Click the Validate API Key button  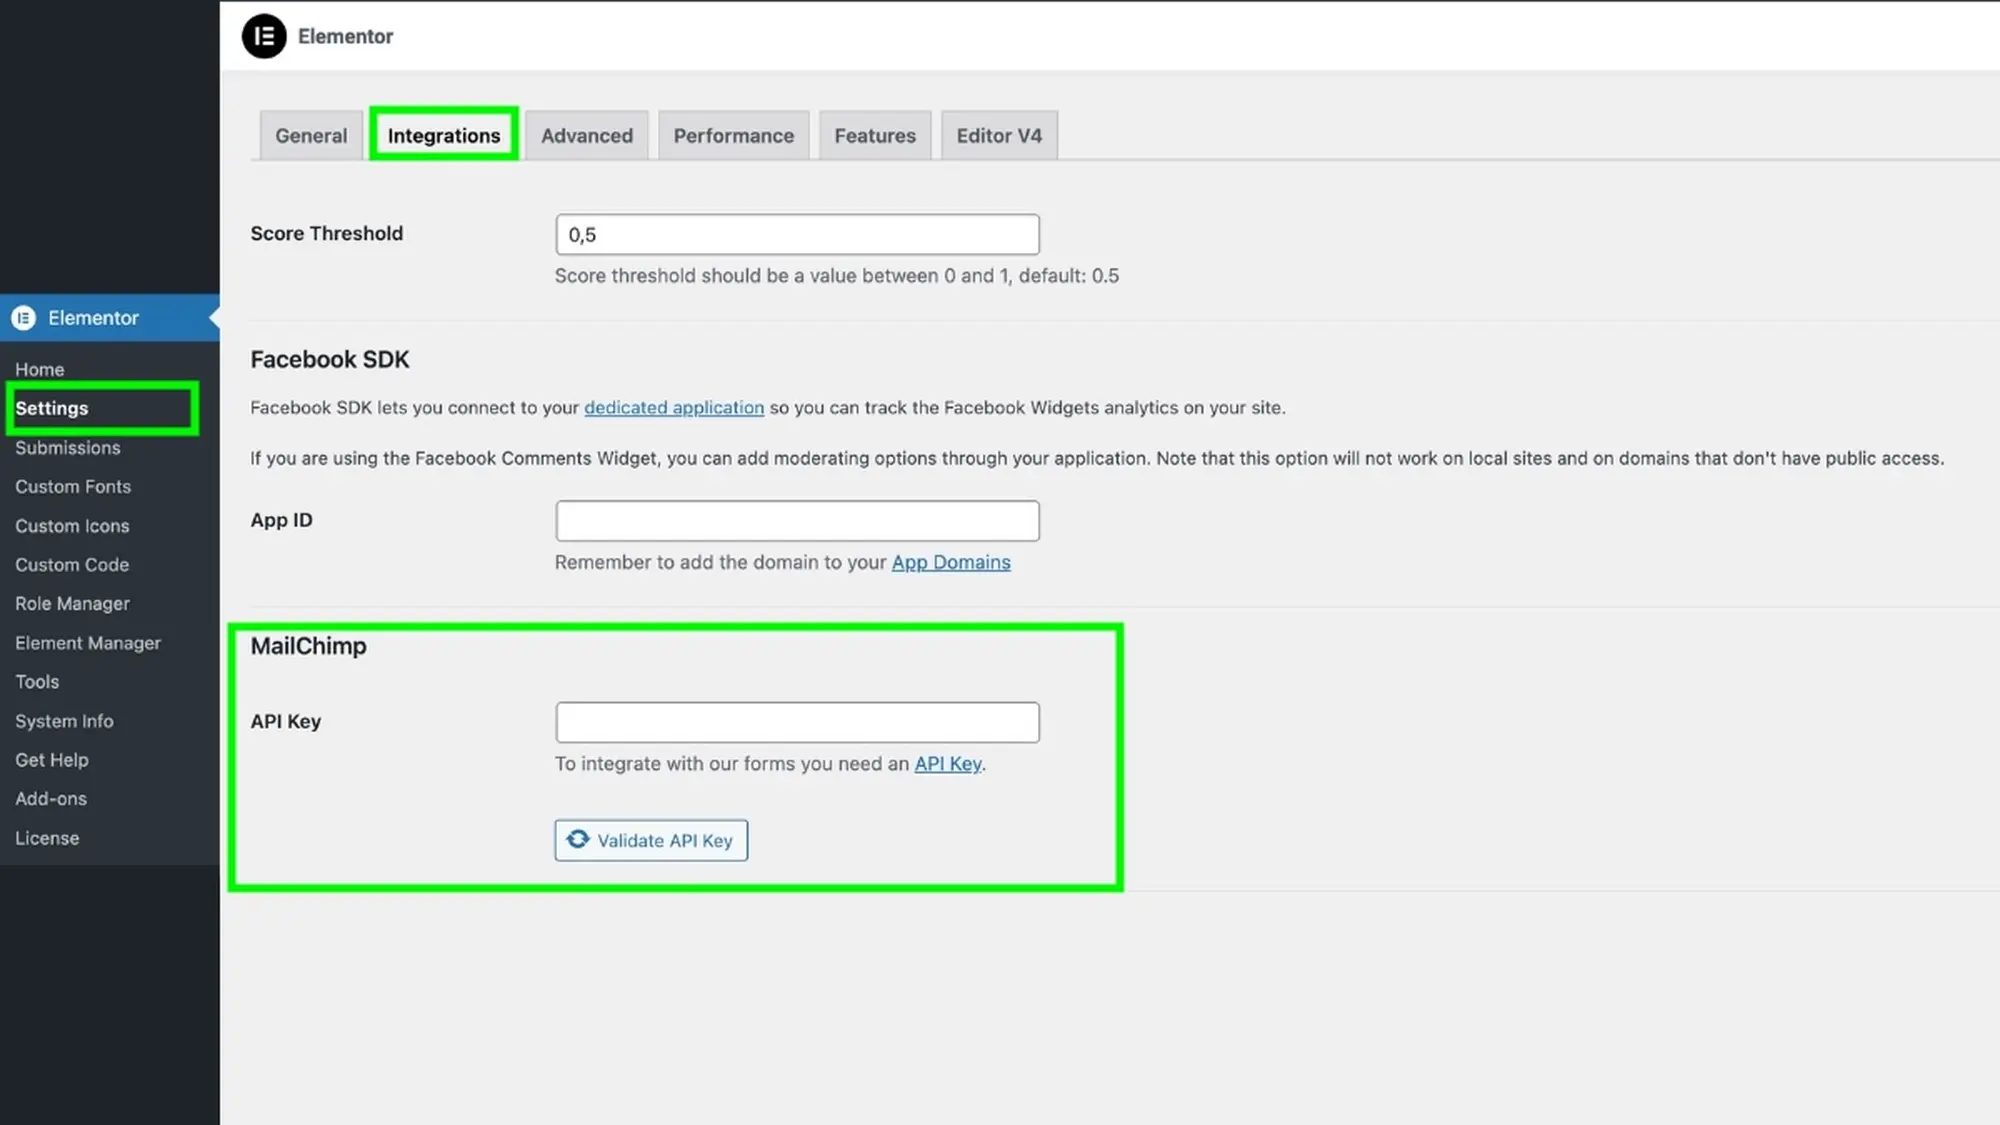[651, 840]
